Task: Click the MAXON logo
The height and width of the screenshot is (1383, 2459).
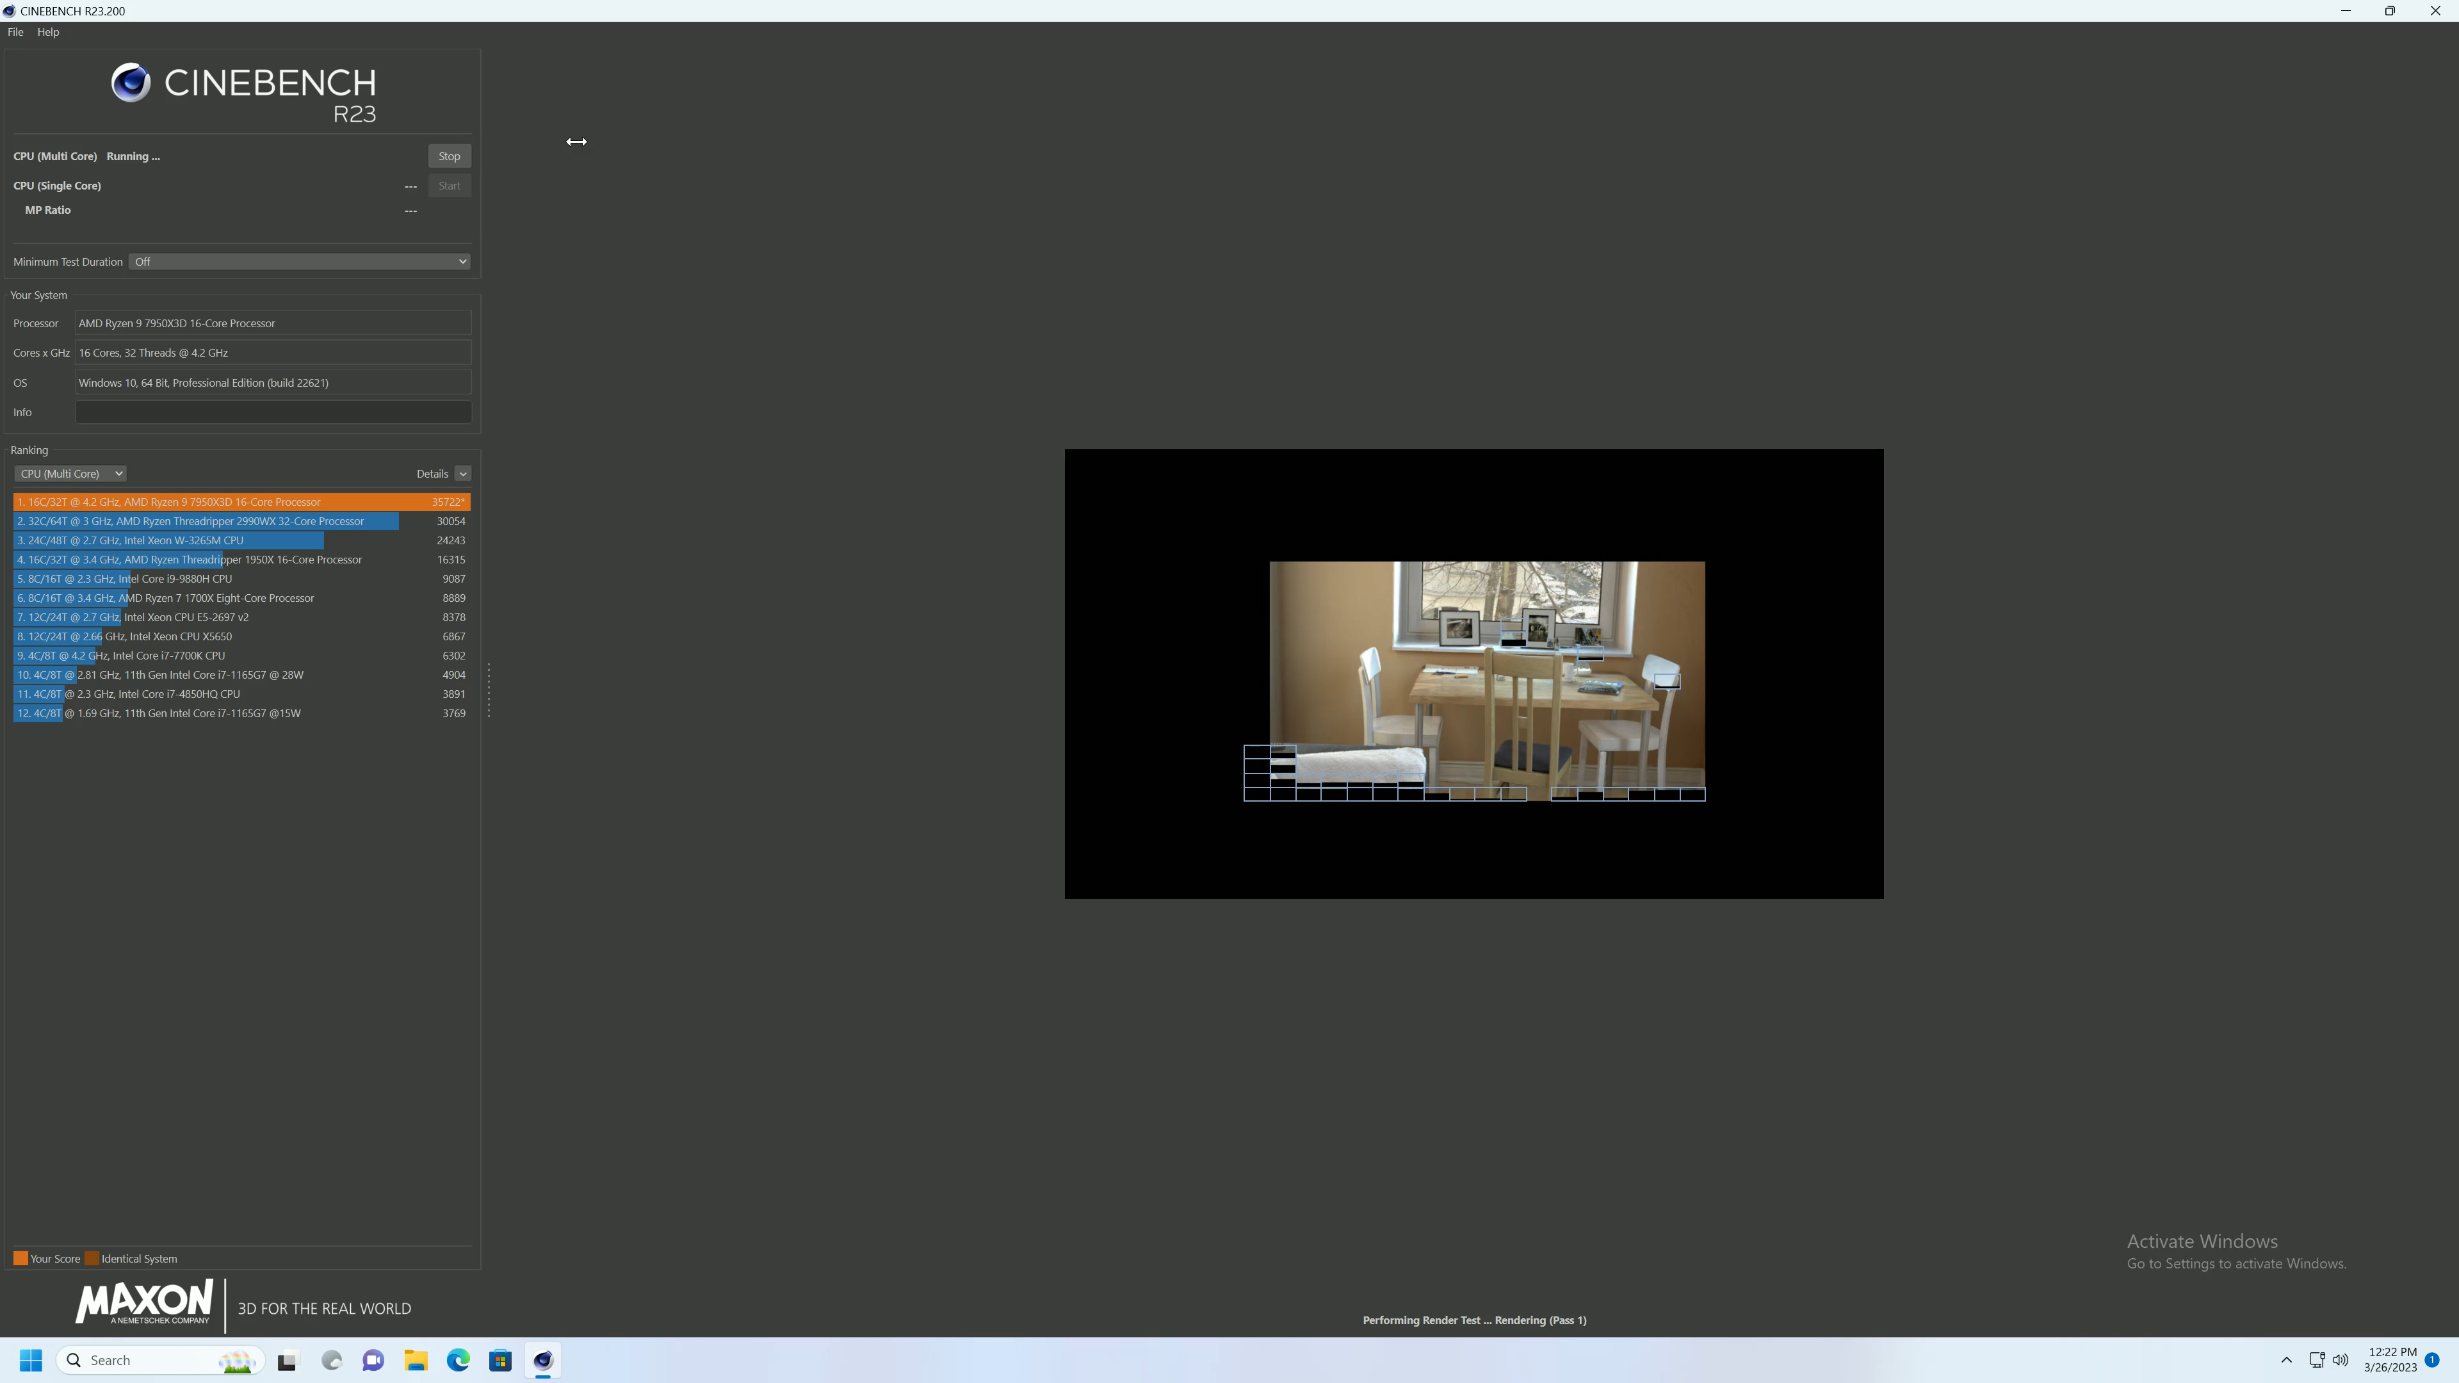Action: [x=144, y=1301]
